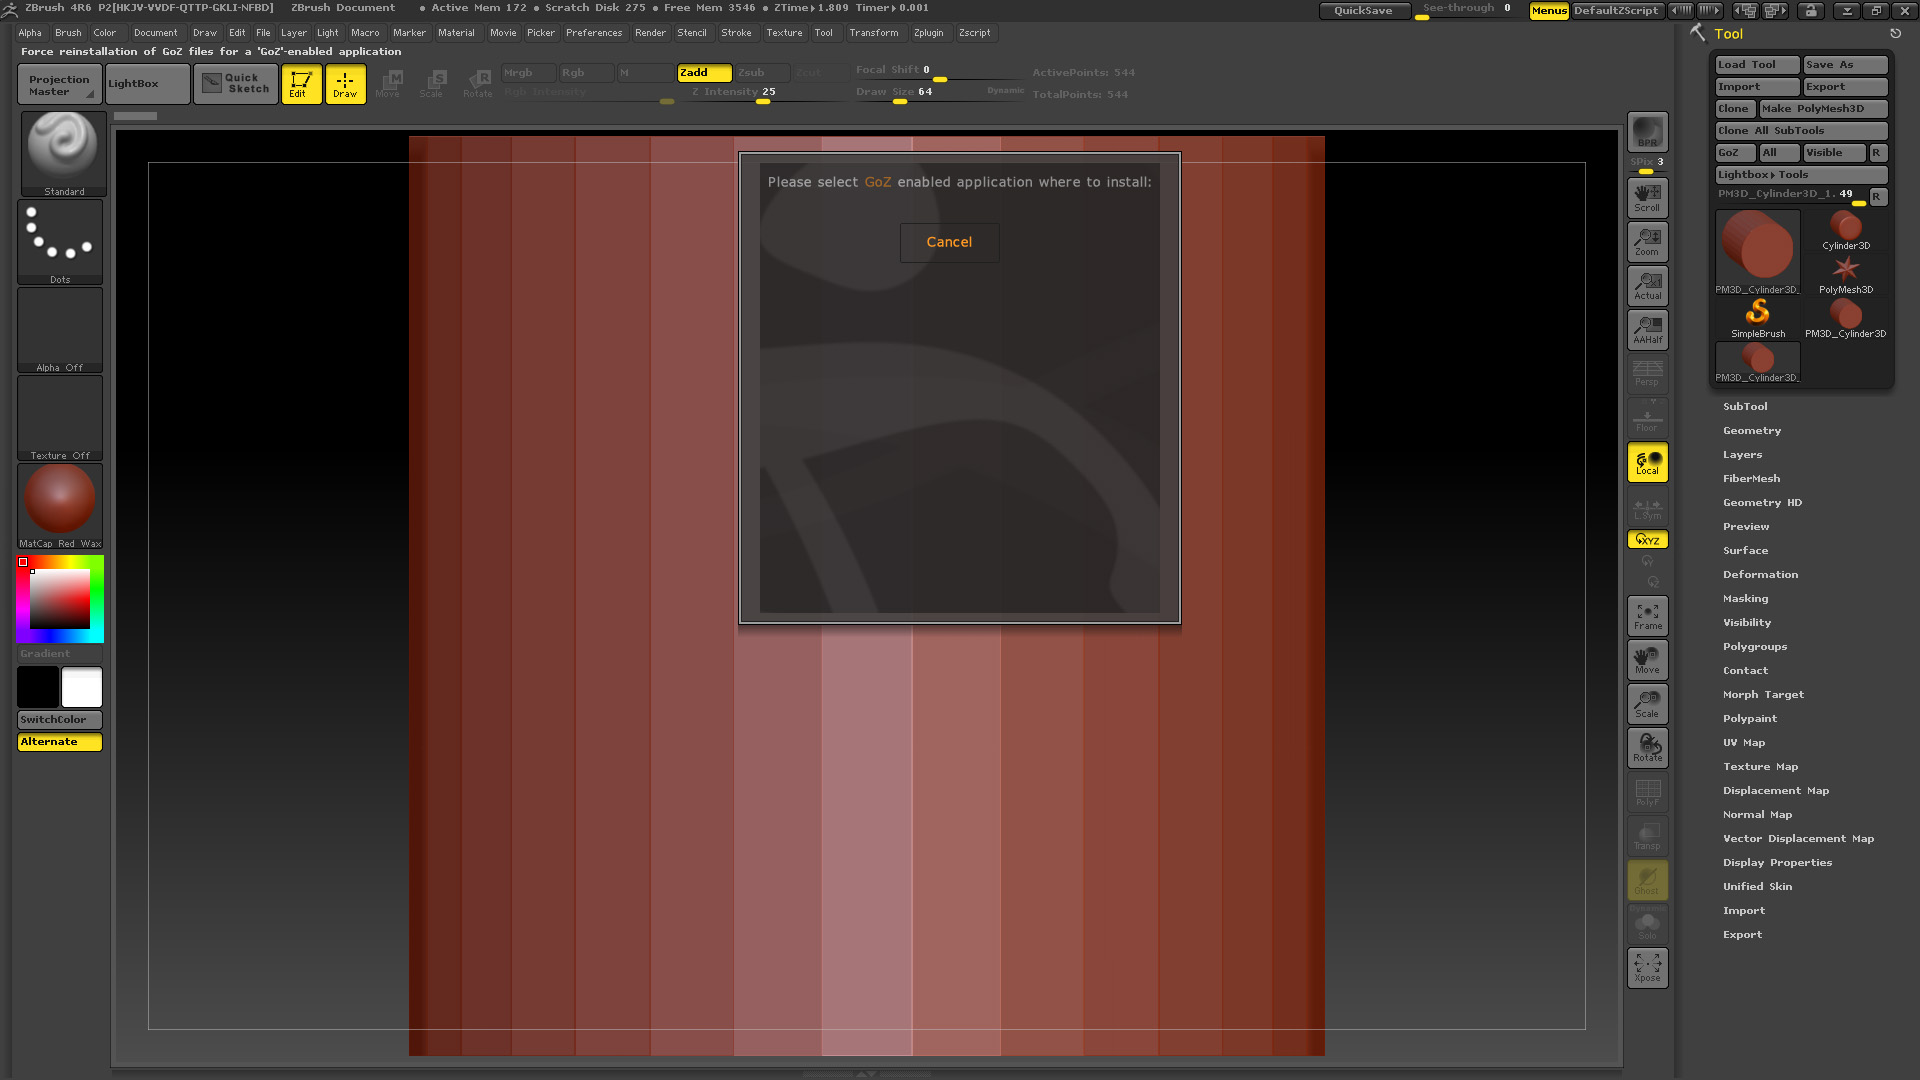Image resolution: width=1920 pixels, height=1080 pixels.
Task: Click the black secondary color swatch
Action: tap(38, 688)
